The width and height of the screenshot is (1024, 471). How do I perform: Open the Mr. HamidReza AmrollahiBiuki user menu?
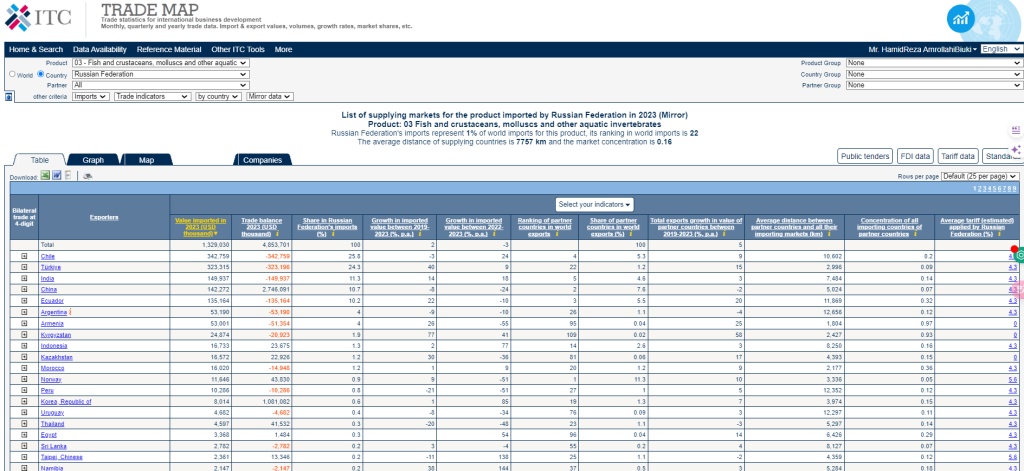tap(922, 50)
